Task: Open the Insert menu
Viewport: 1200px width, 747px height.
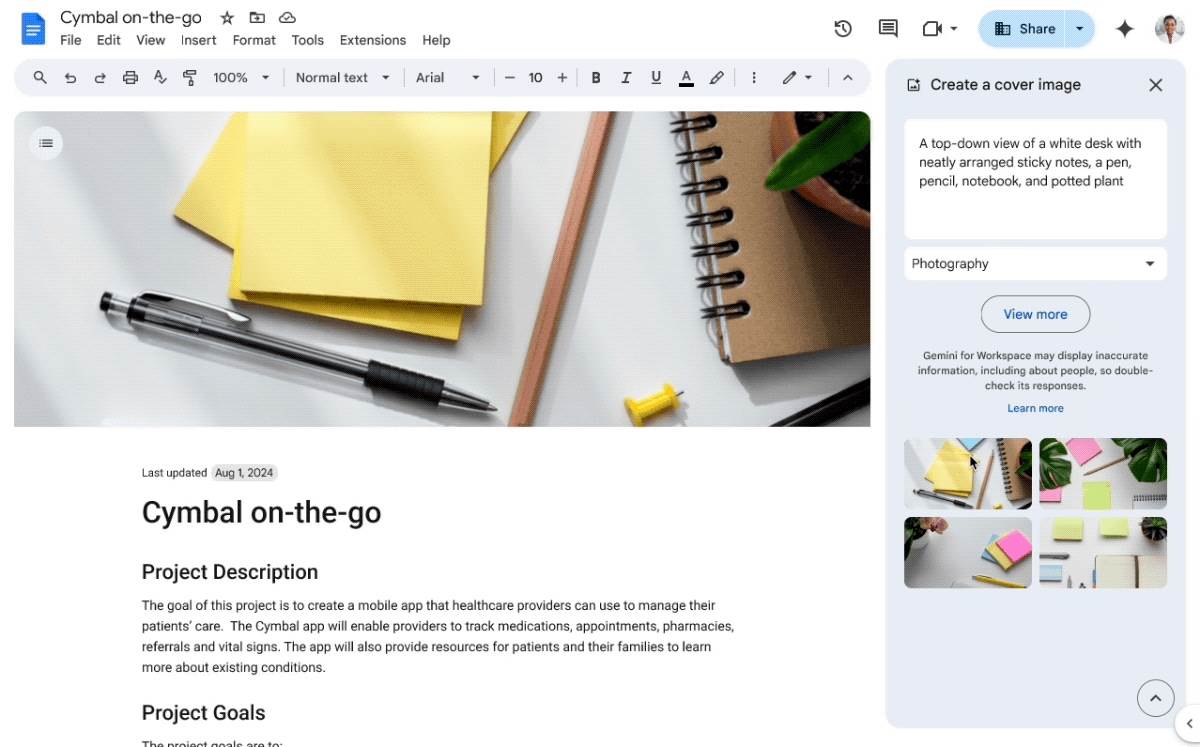Action: 198,40
